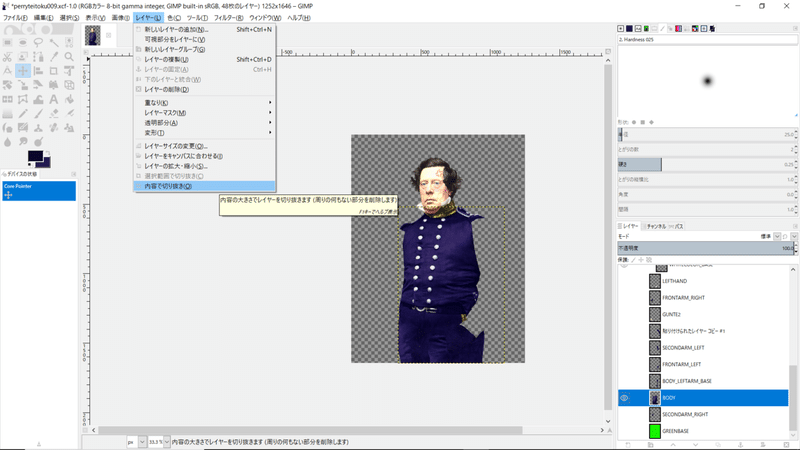Choose 新しいレイヤーの追加(N) menu entry
This screenshot has height=450, width=800.
(204, 30)
